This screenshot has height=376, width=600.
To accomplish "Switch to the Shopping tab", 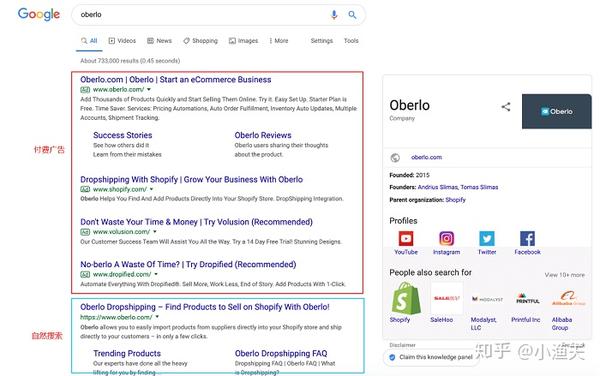I will (x=200, y=41).
